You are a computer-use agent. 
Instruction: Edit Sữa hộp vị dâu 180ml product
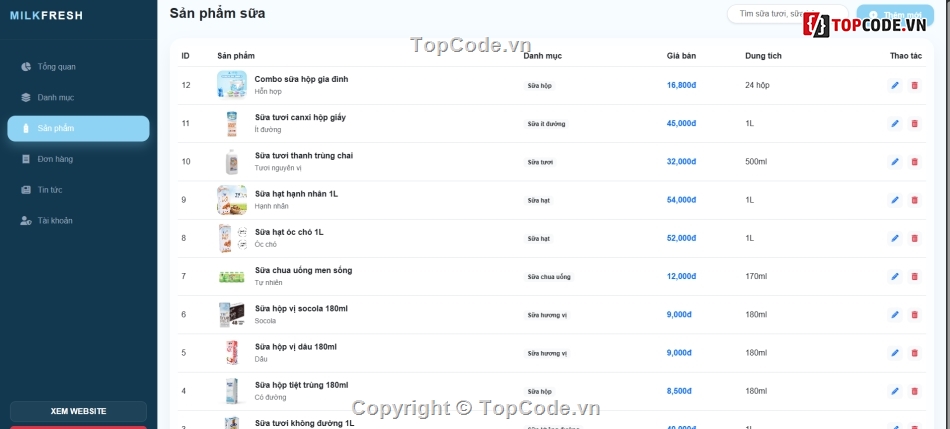(x=895, y=353)
